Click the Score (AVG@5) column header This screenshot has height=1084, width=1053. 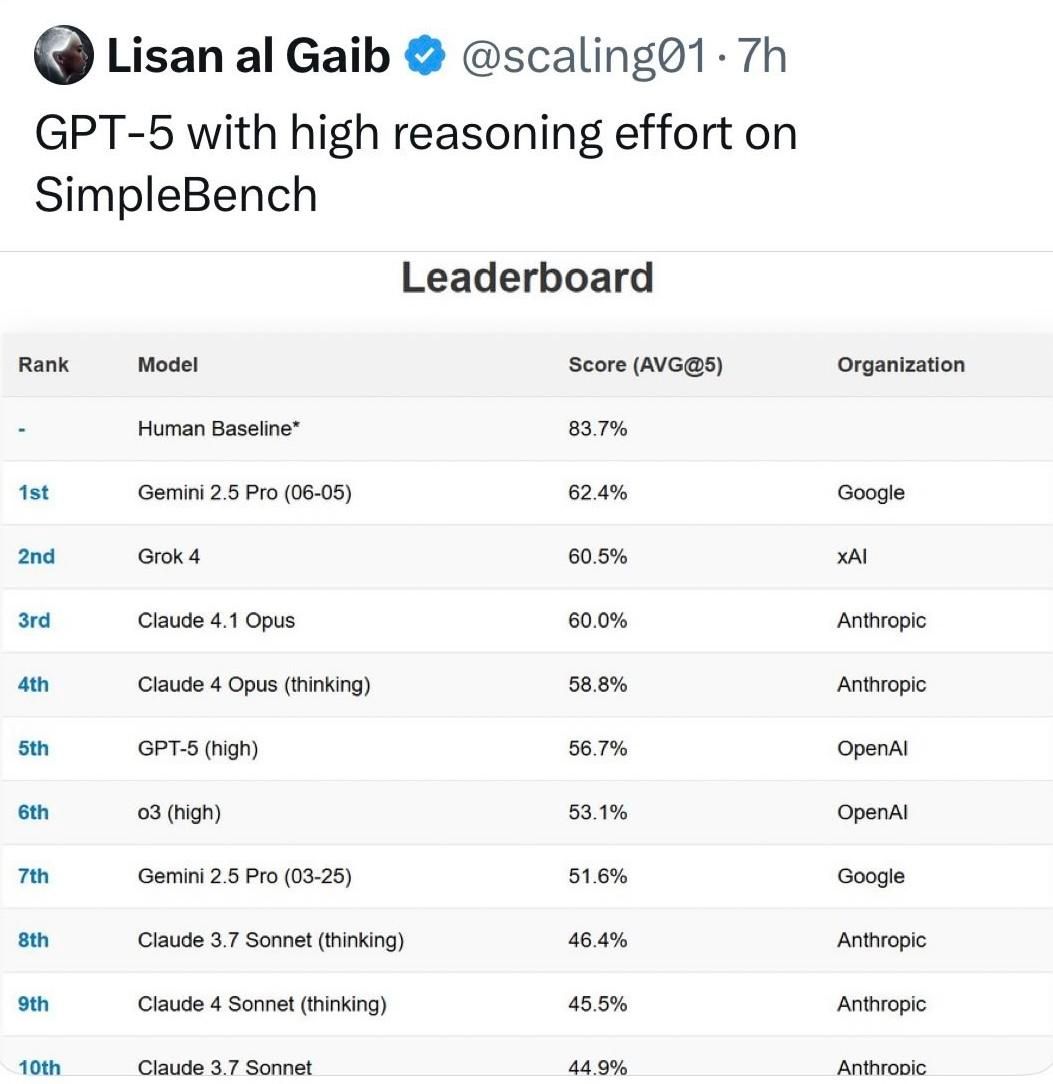(645, 365)
